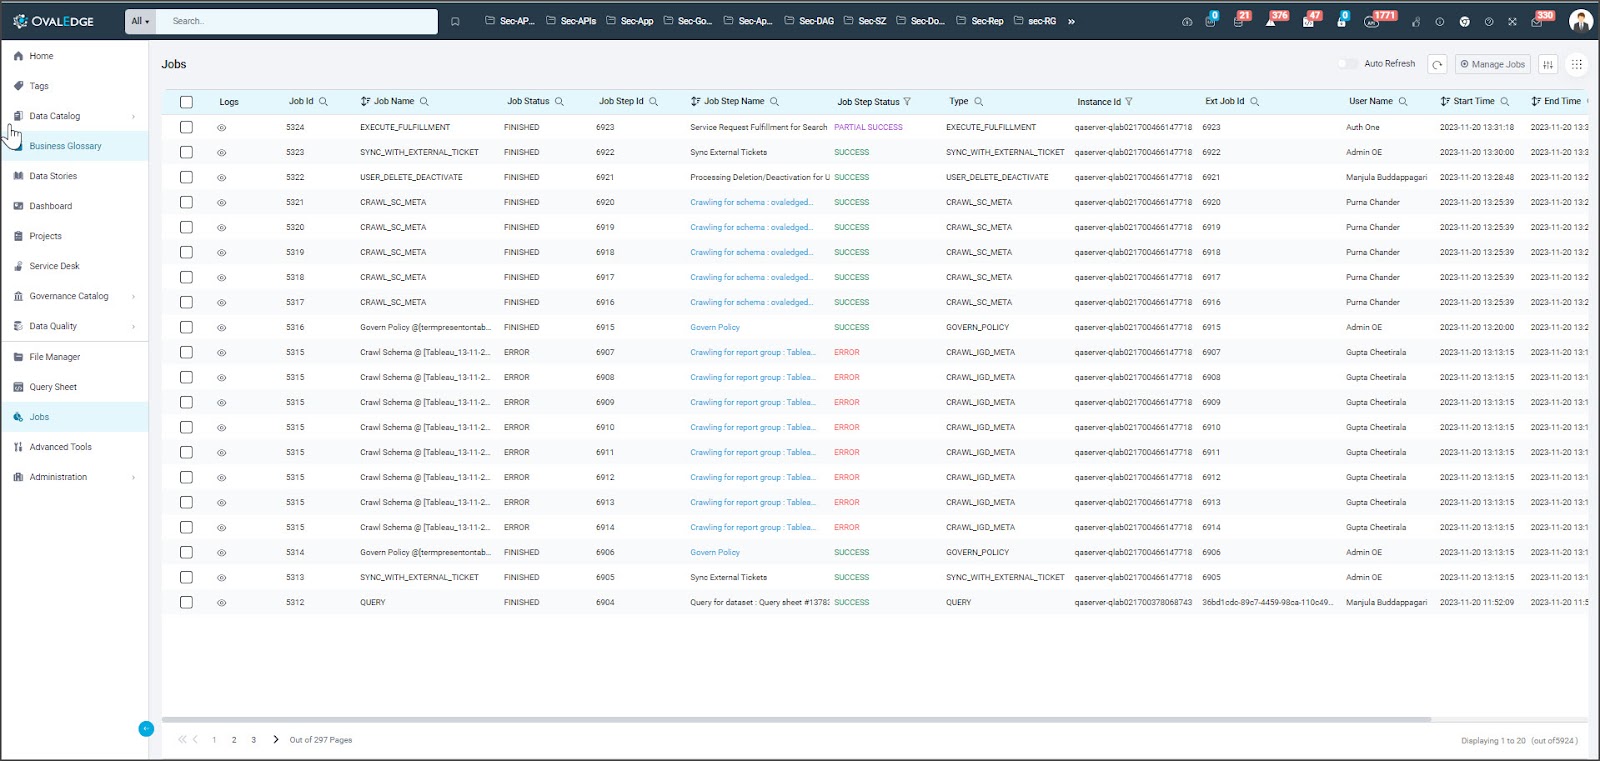This screenshot has width=1600, height=761.
Task: Open the Home page in sidebar
Action: click(41, 56)
